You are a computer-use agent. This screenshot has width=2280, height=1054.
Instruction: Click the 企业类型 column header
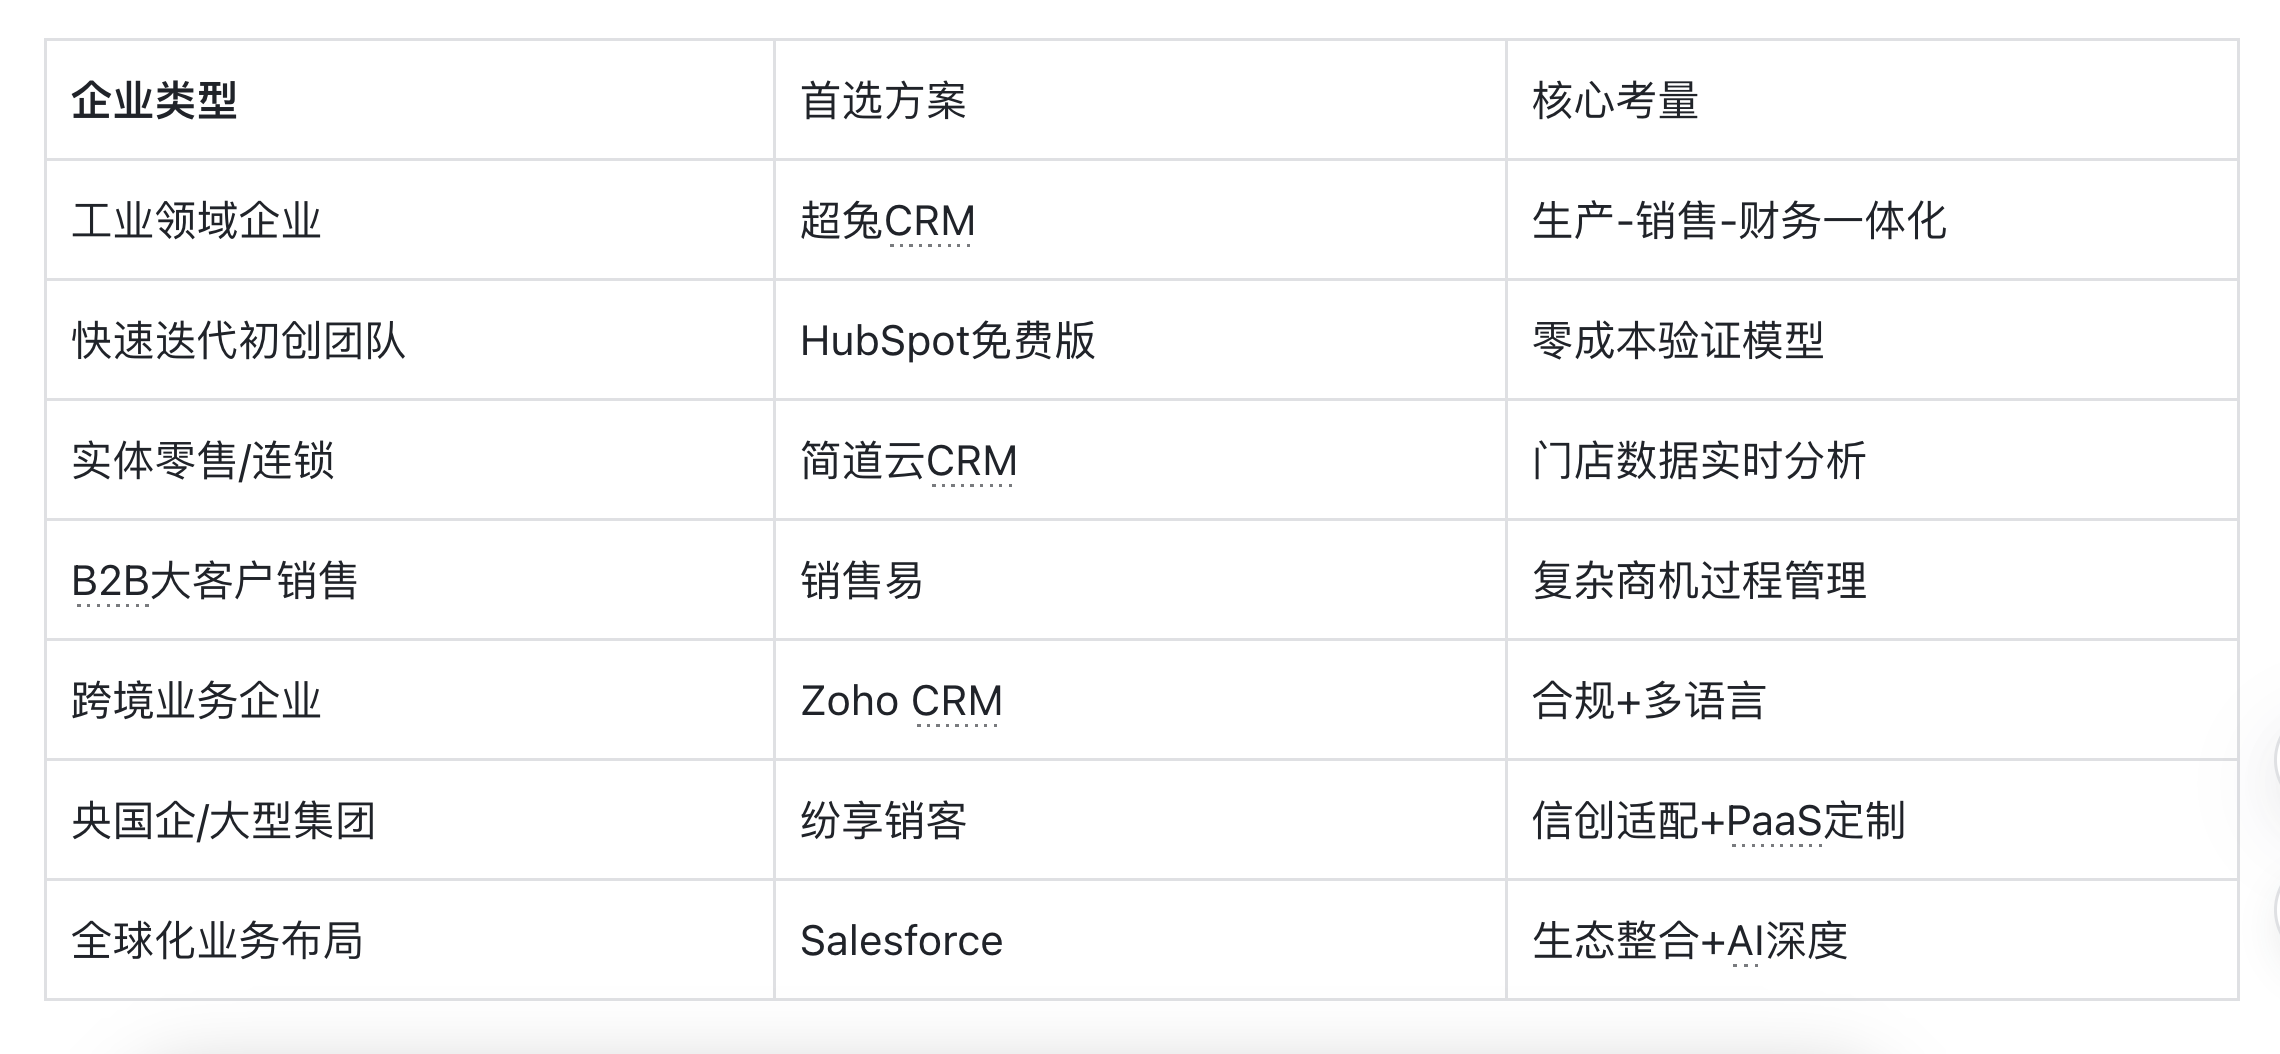(x=154, y=101)
